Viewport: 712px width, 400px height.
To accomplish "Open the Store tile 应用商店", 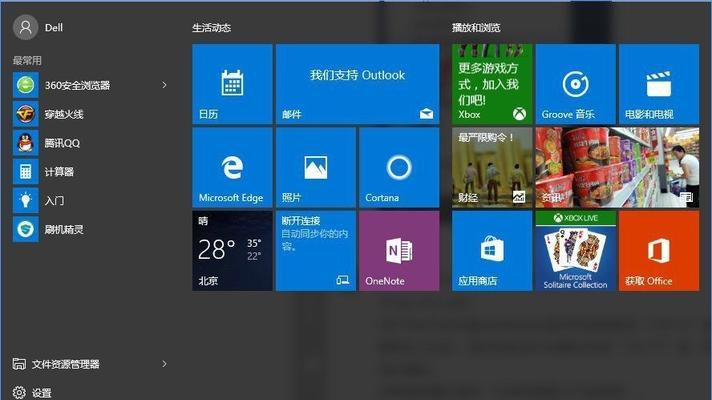I will click(x=492, y=251).
